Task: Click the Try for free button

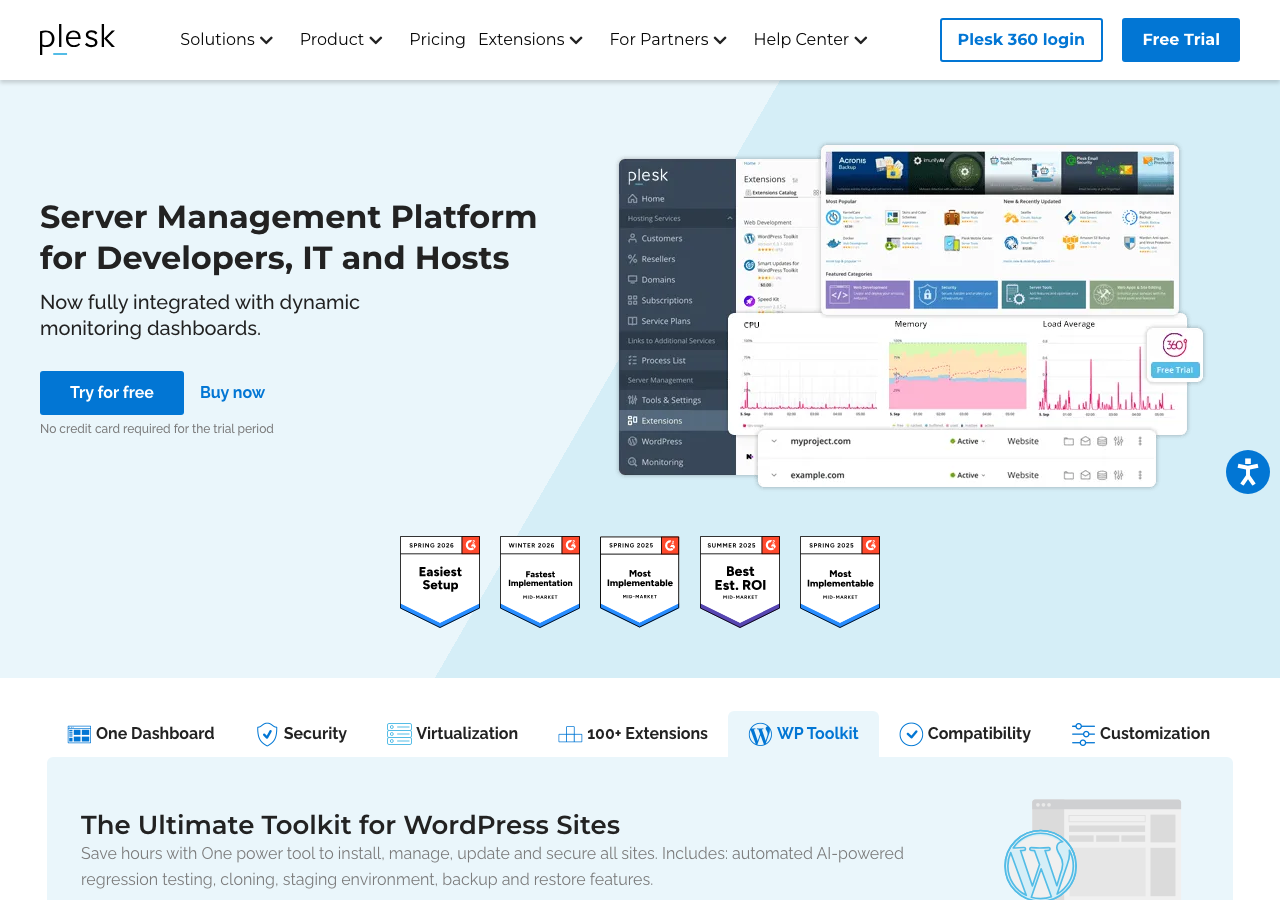Action: [112, 393]
